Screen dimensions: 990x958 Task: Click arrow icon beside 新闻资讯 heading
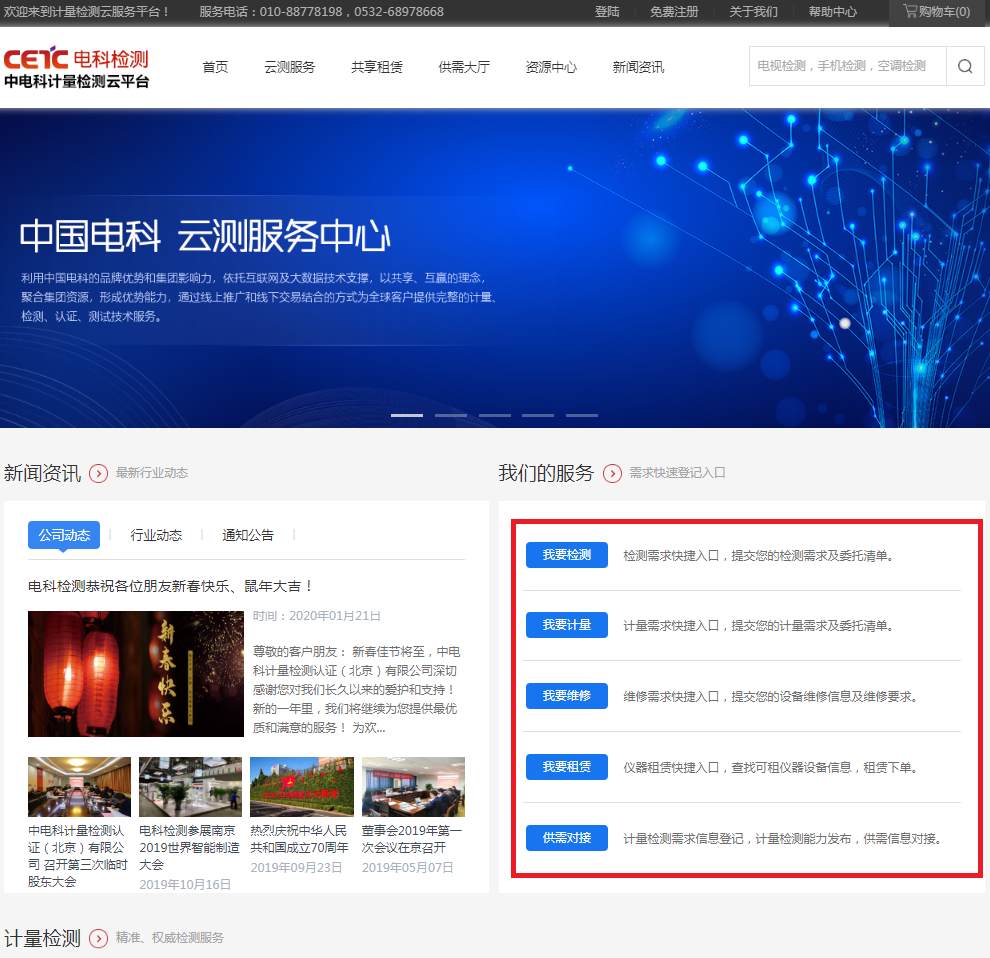(98, 473)
